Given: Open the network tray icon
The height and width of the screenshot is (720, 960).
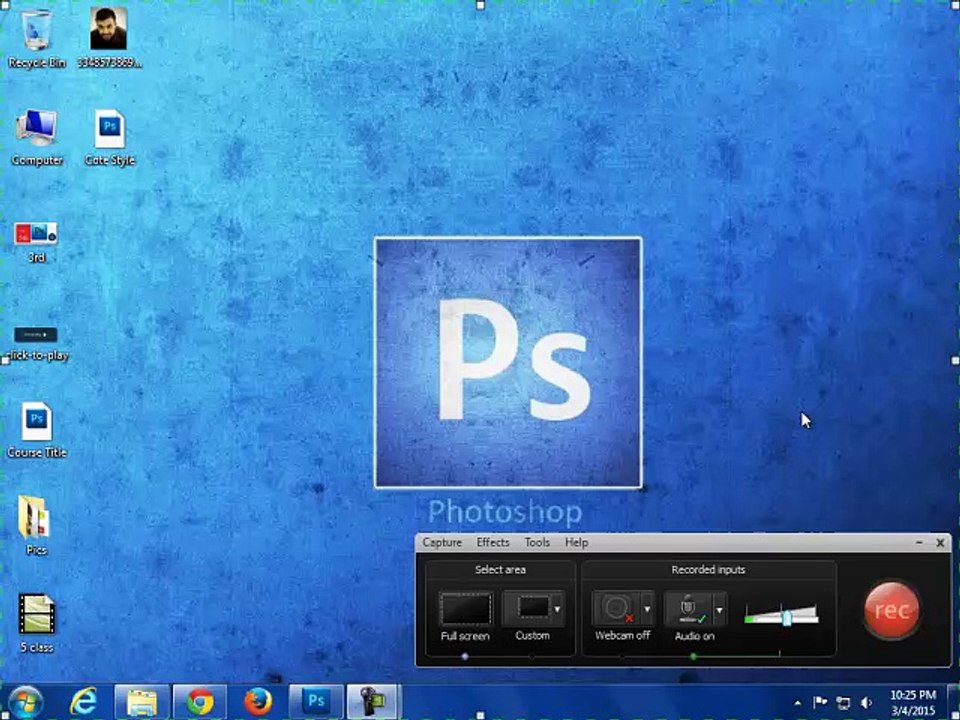Looking at the screenshot, I should (843, 703).
